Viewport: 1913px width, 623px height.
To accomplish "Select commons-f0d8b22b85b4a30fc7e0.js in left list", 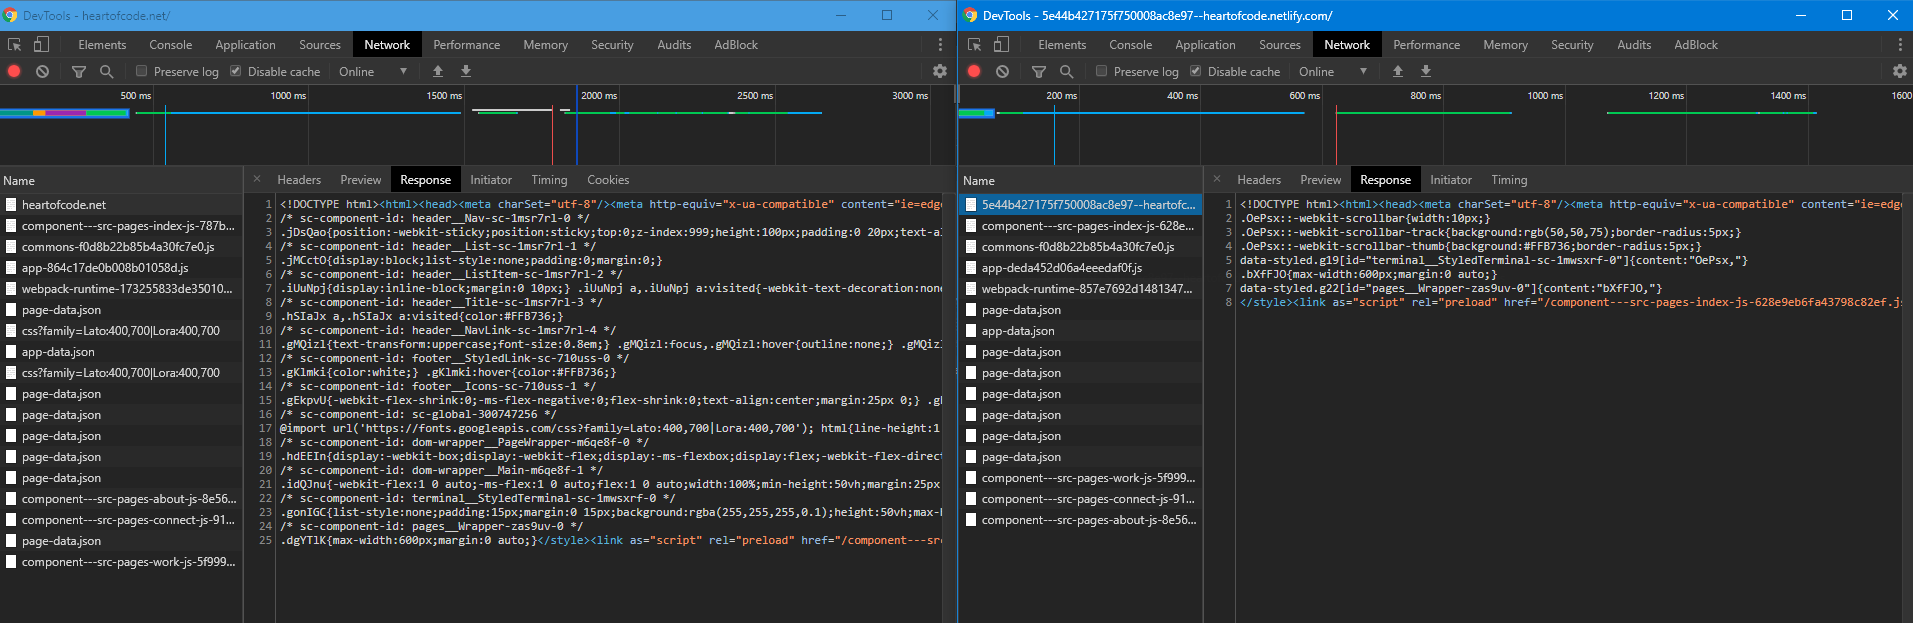I will tap(121, 246).
